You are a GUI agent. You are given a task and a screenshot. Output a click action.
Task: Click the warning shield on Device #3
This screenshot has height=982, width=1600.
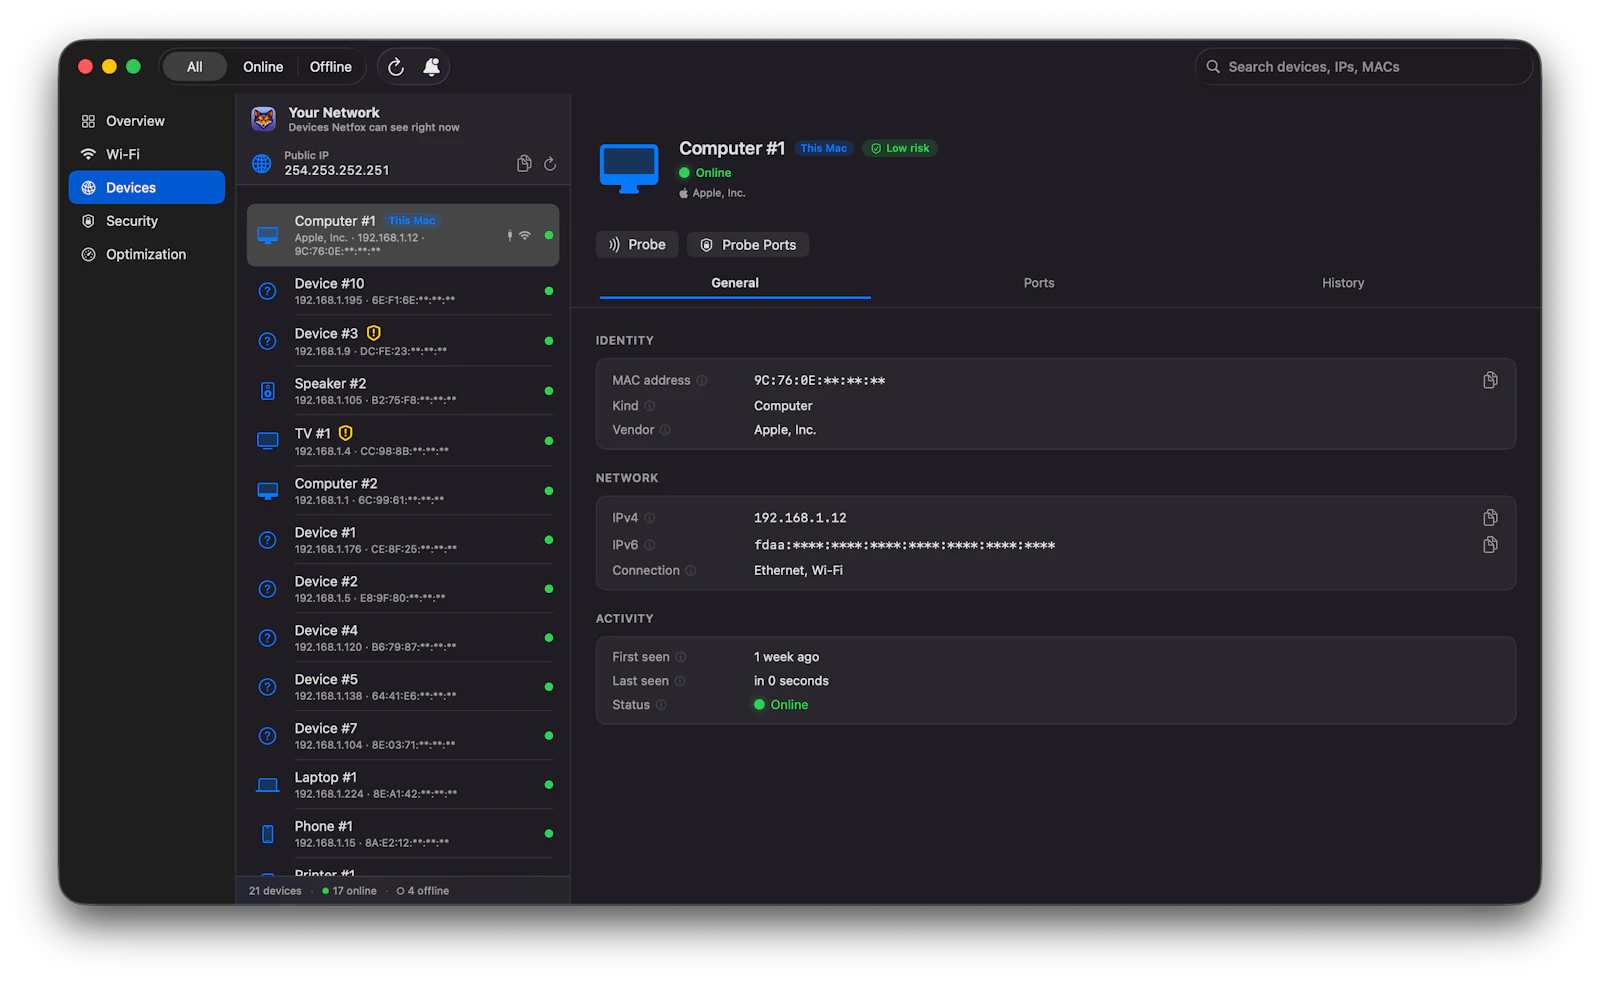pos(373,333)
